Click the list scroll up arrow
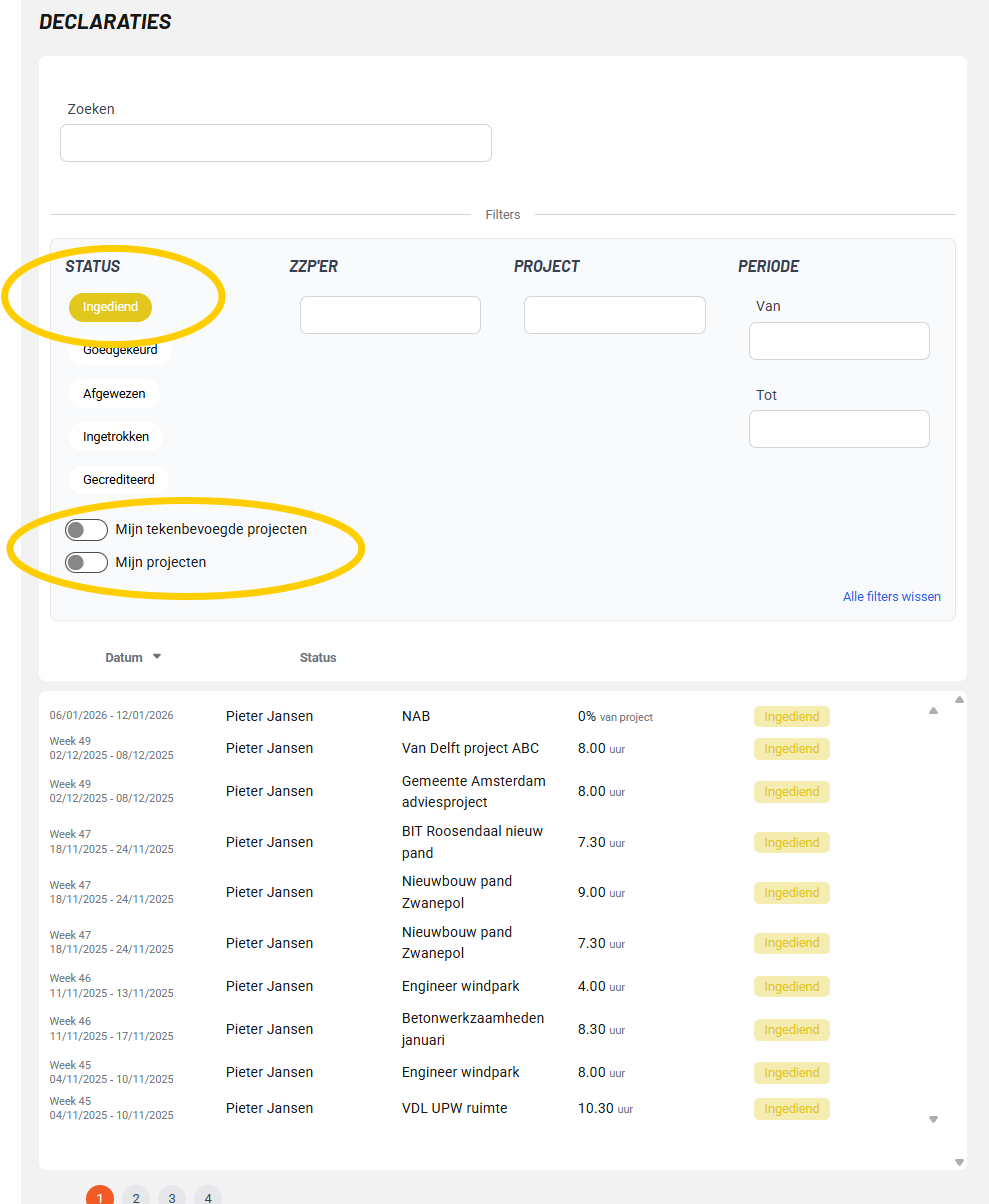989x1204 pixels. 933,711
